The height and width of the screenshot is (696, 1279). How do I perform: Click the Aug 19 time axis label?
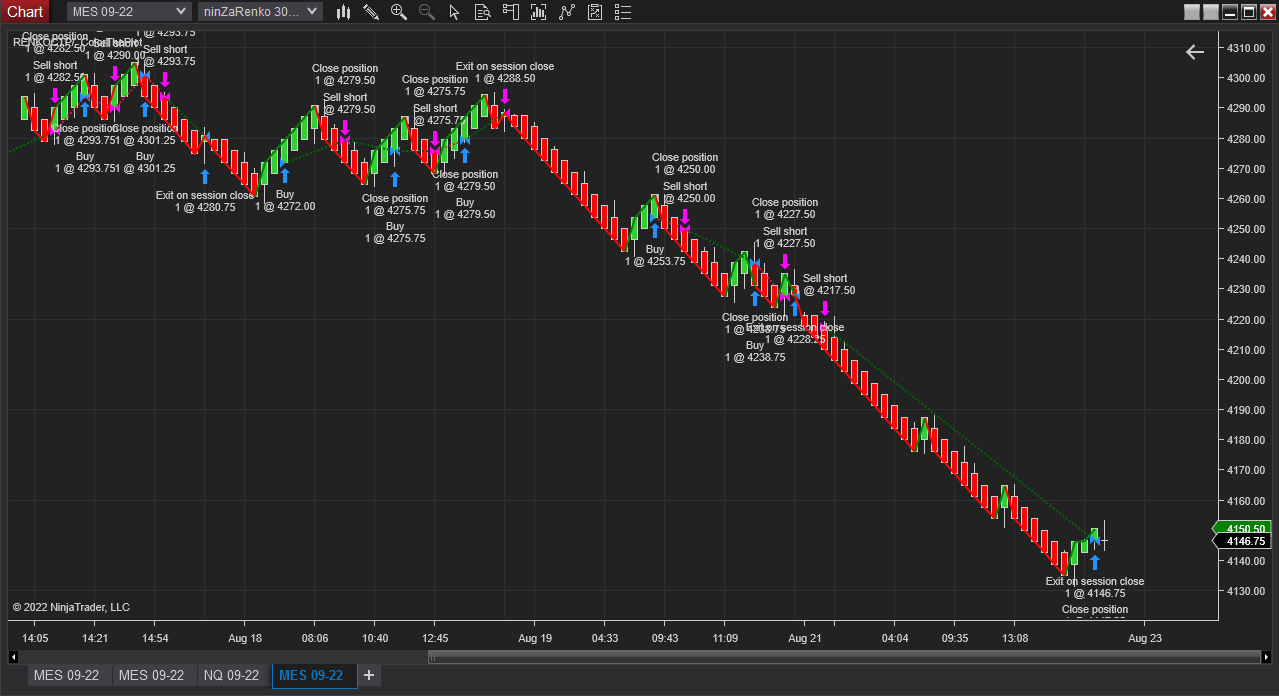pos(535,638)
